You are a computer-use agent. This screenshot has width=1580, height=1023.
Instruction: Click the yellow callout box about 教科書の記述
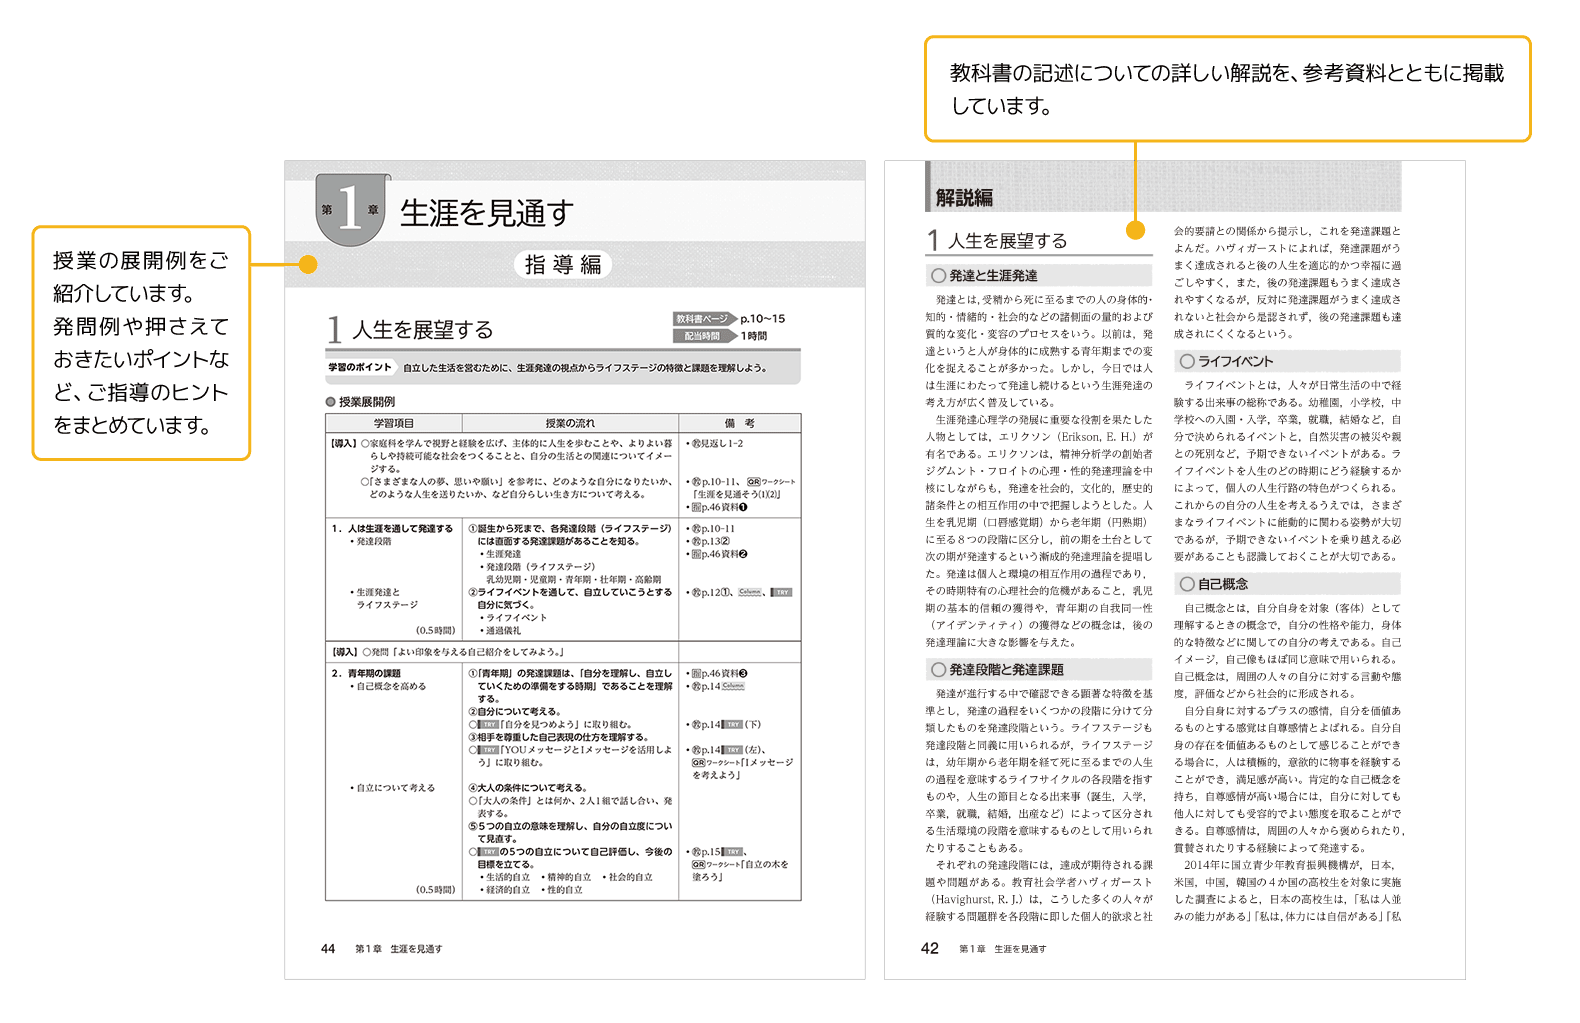(x=1227, y=89)
